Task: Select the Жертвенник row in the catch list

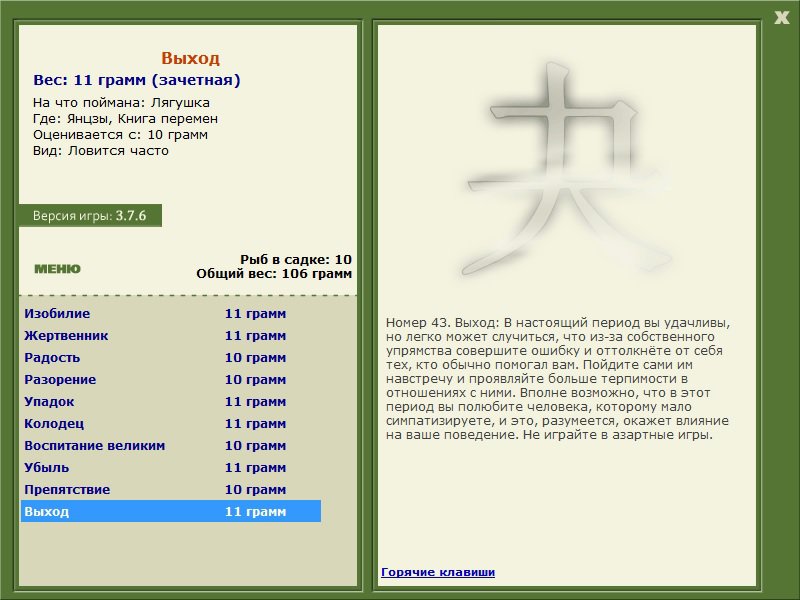Action: pyautogui.click(x=171, y=335)
